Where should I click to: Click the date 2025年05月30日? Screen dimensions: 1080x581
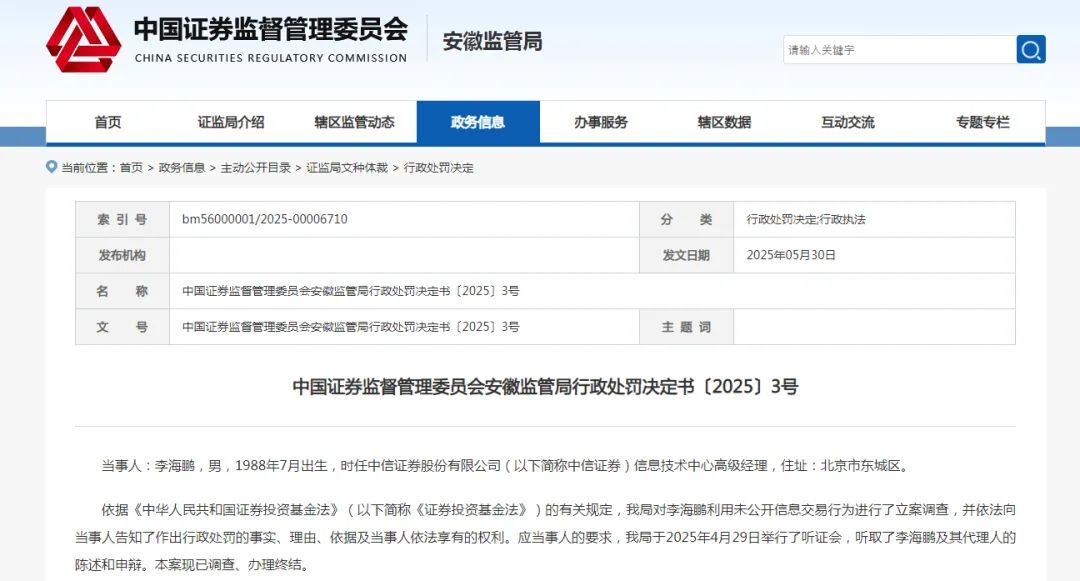pyautogui.click(x=791, y=255)
